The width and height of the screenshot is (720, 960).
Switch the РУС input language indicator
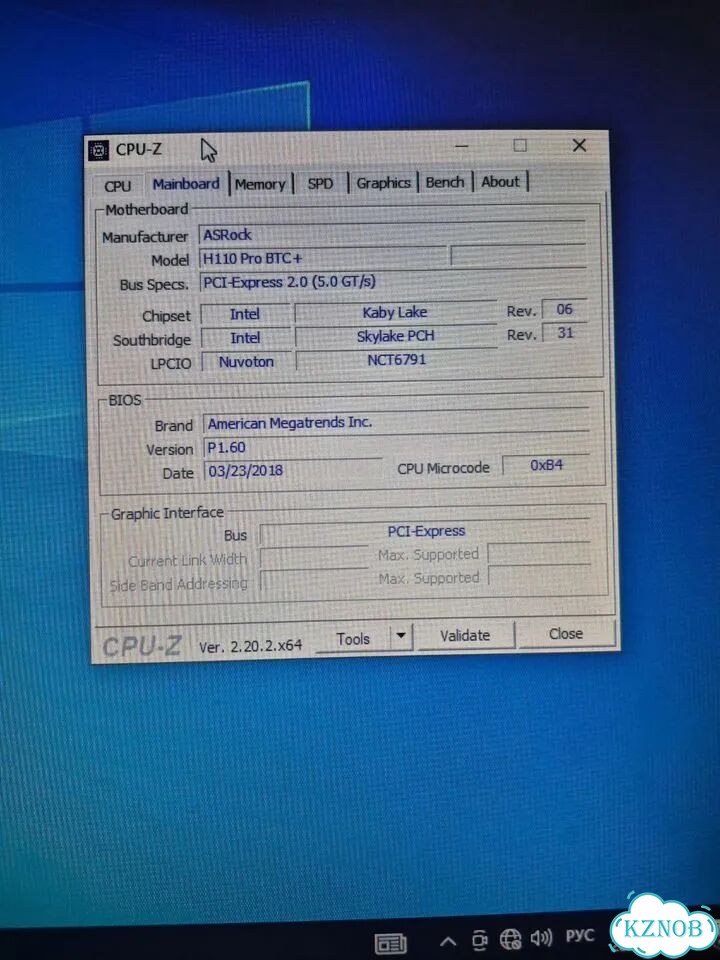tap(579, 936)
